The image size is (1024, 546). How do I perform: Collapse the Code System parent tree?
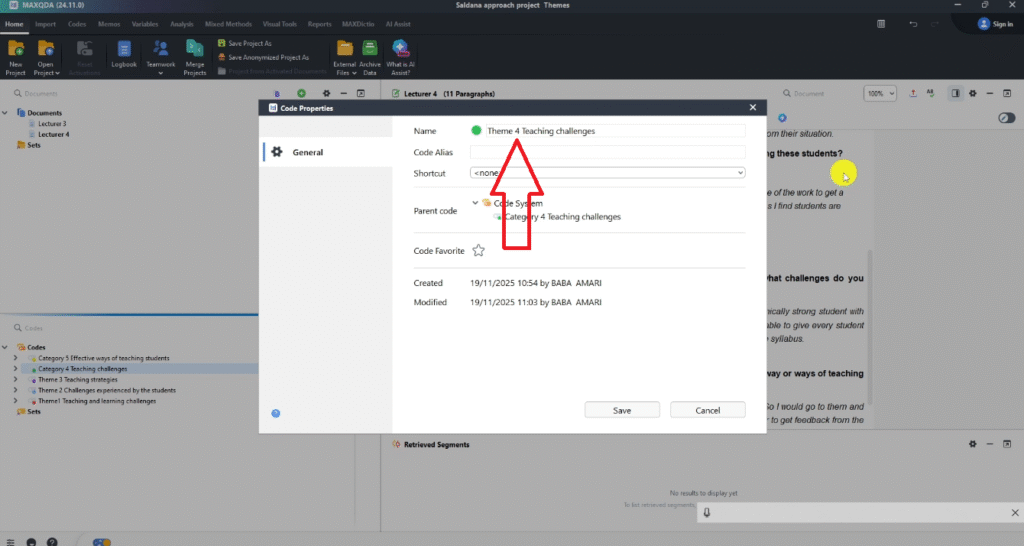(x=474, y=203)
